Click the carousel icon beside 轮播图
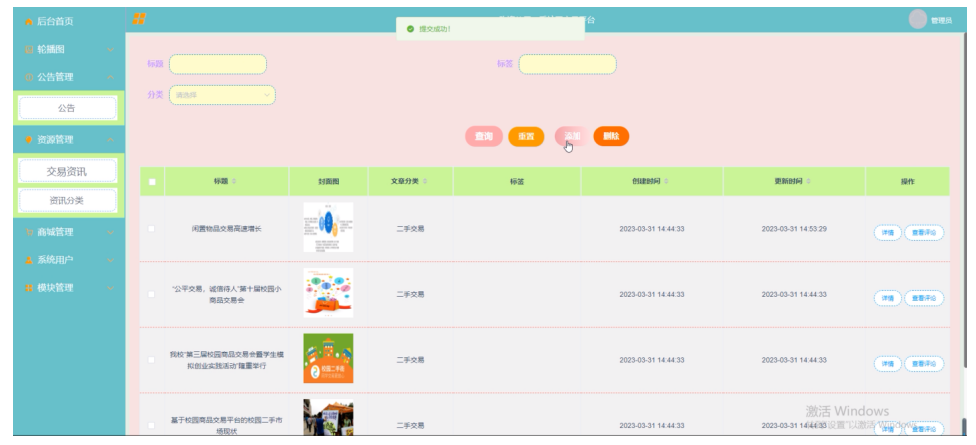 [29, 49]
